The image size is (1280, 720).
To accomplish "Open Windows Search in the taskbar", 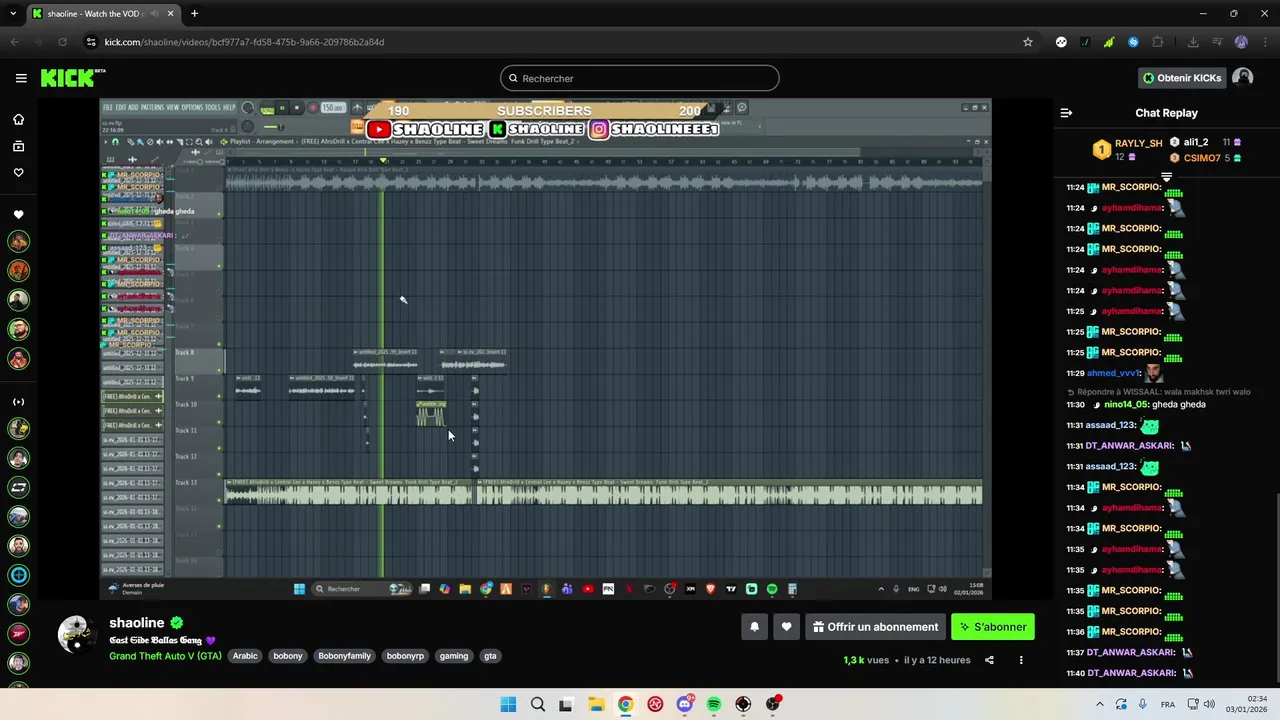I will coord(537,704).
